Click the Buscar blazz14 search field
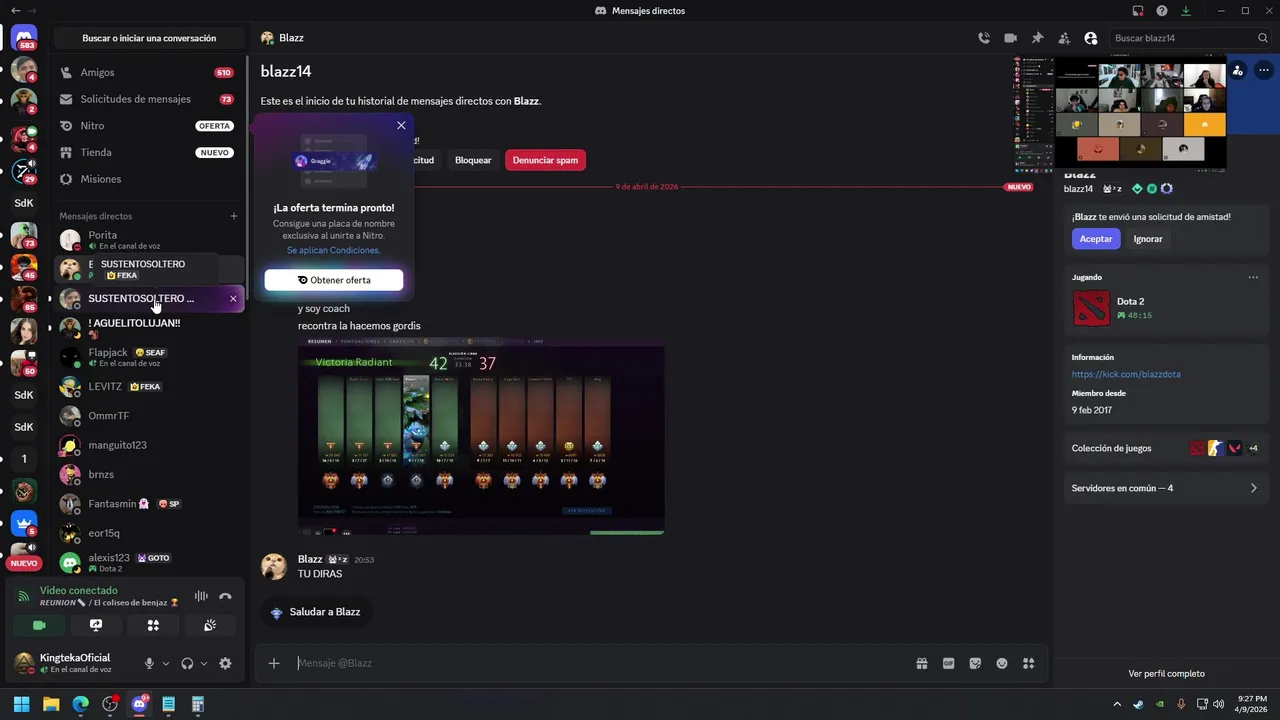Image resolution: width=1280 pixels, height=720 pixels. pyautogui.click(x=1190, y=38)
